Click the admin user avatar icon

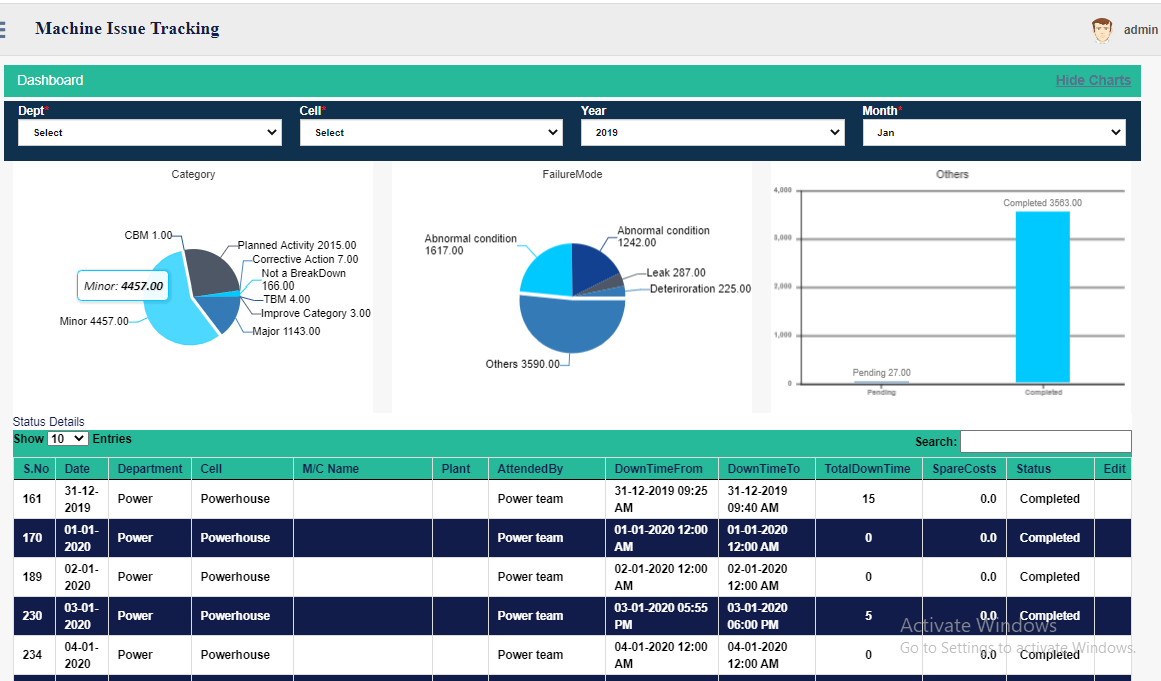tap(1102, 30)
